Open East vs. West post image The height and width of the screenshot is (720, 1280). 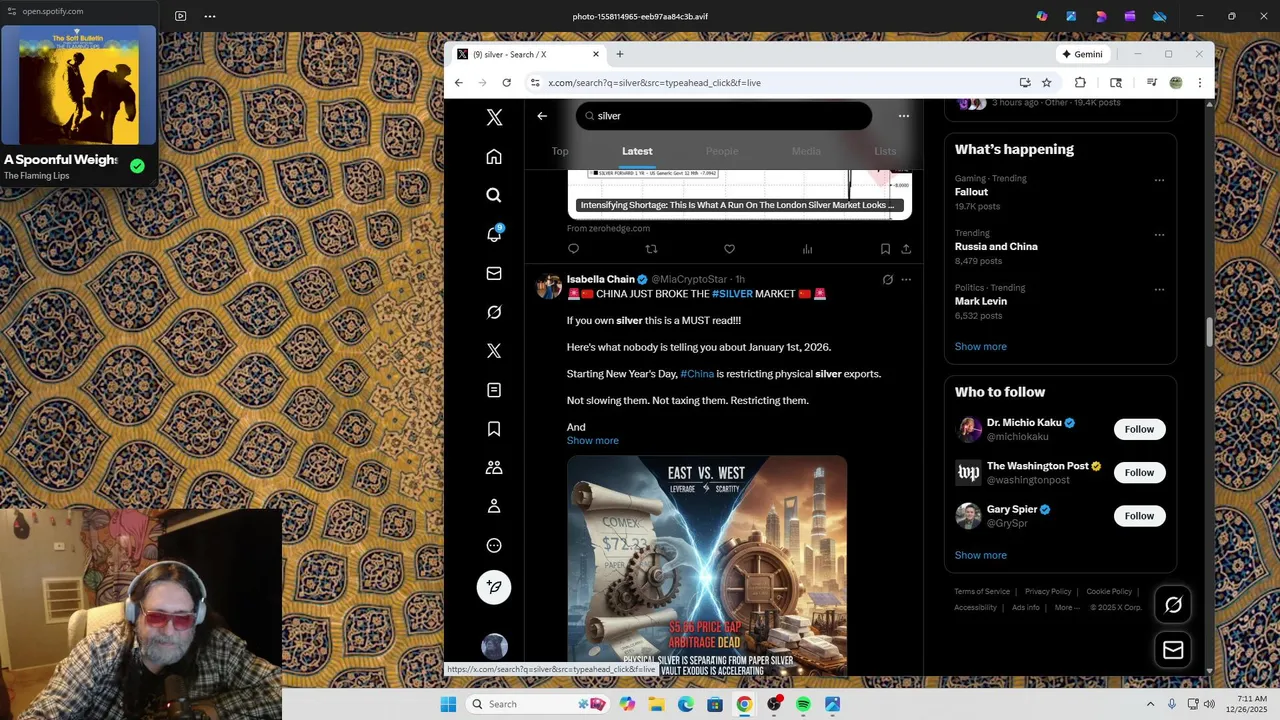(x=707, y=565)
